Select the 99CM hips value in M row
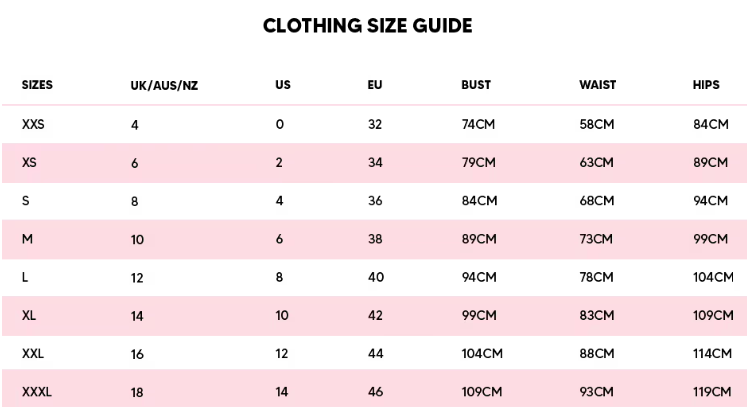747x407 pixels. pyautogui.click(x=710, y=239)
